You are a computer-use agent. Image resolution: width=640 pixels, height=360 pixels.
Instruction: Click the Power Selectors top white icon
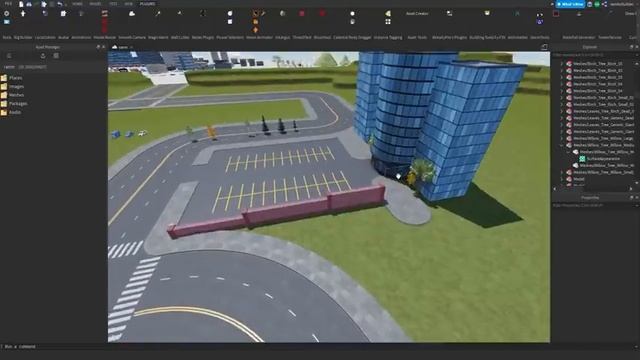coord(230,13)
